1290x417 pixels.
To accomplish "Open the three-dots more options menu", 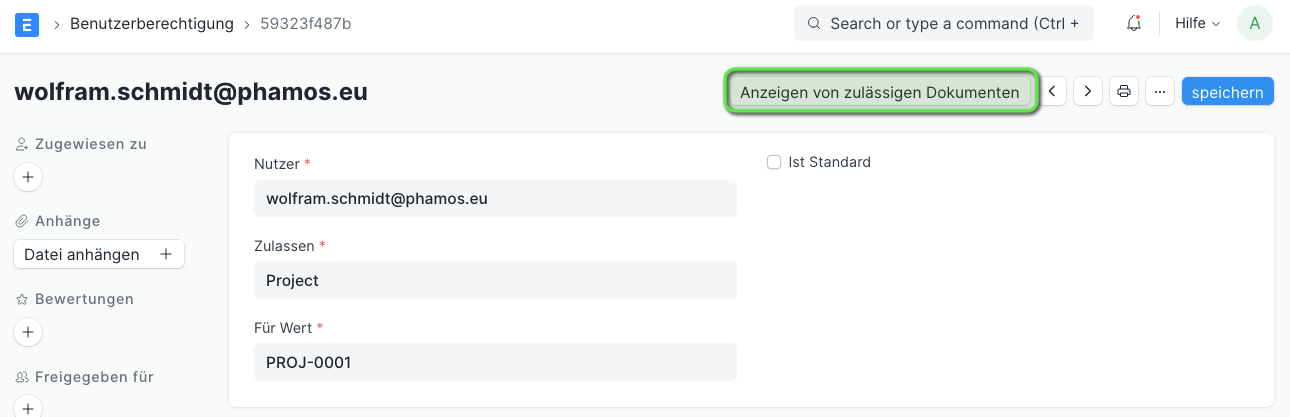I will pos(1160,91).
